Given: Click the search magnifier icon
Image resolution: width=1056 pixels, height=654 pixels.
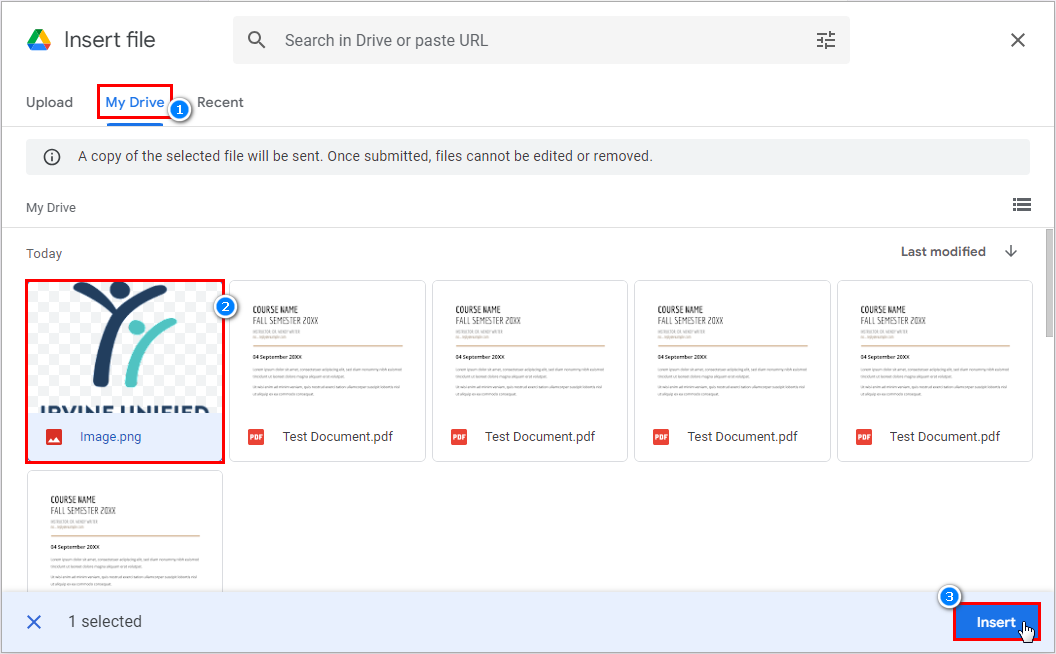Looking at the screenshot, I should pos(257,40).
